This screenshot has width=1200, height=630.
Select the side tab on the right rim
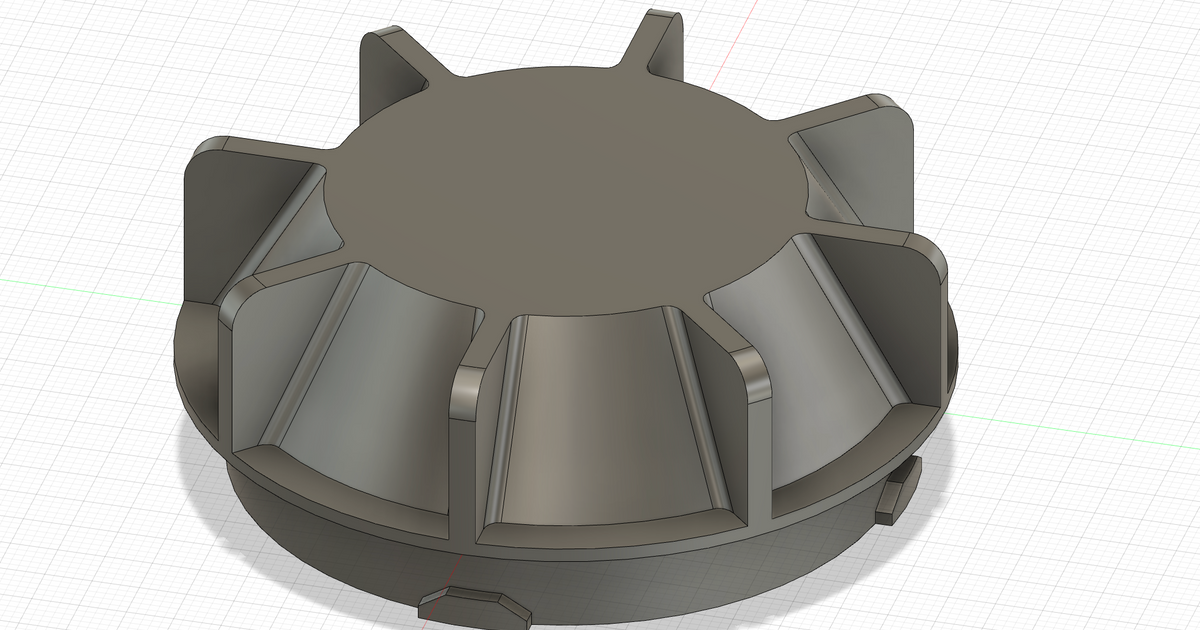tap(895, 490)
